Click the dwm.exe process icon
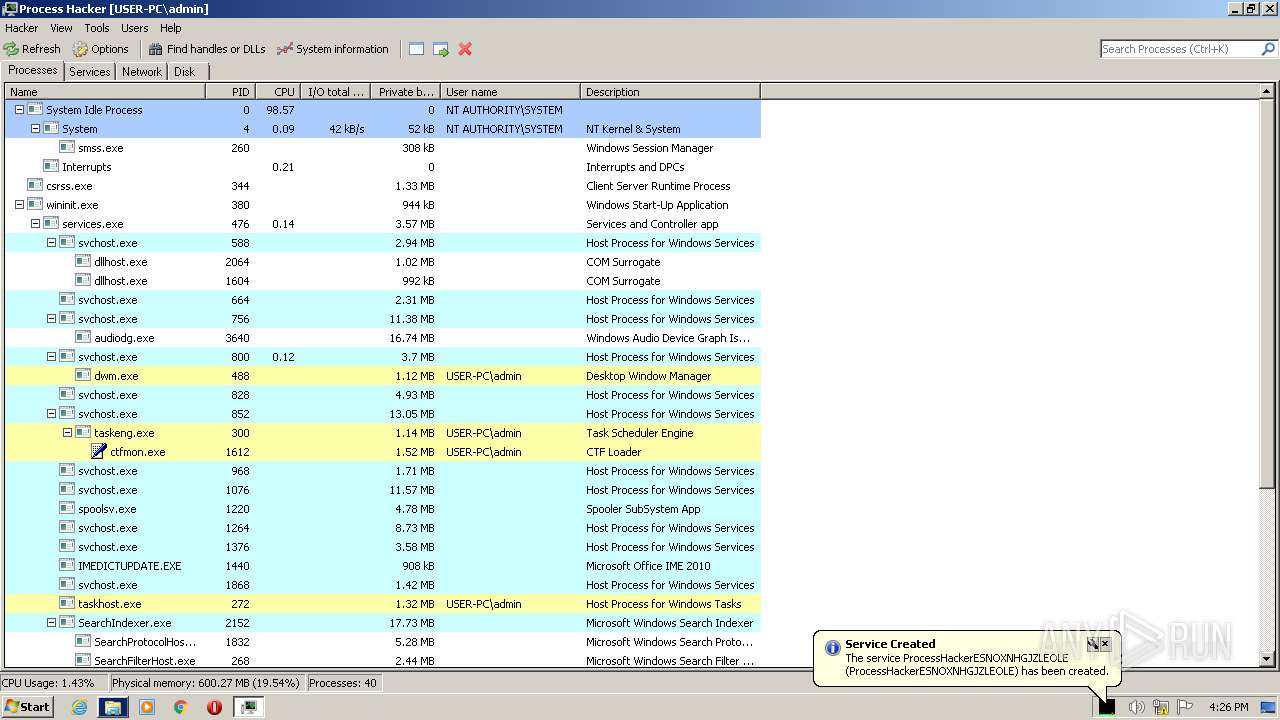Screen dimensions: 1280x720 [83, 376]
